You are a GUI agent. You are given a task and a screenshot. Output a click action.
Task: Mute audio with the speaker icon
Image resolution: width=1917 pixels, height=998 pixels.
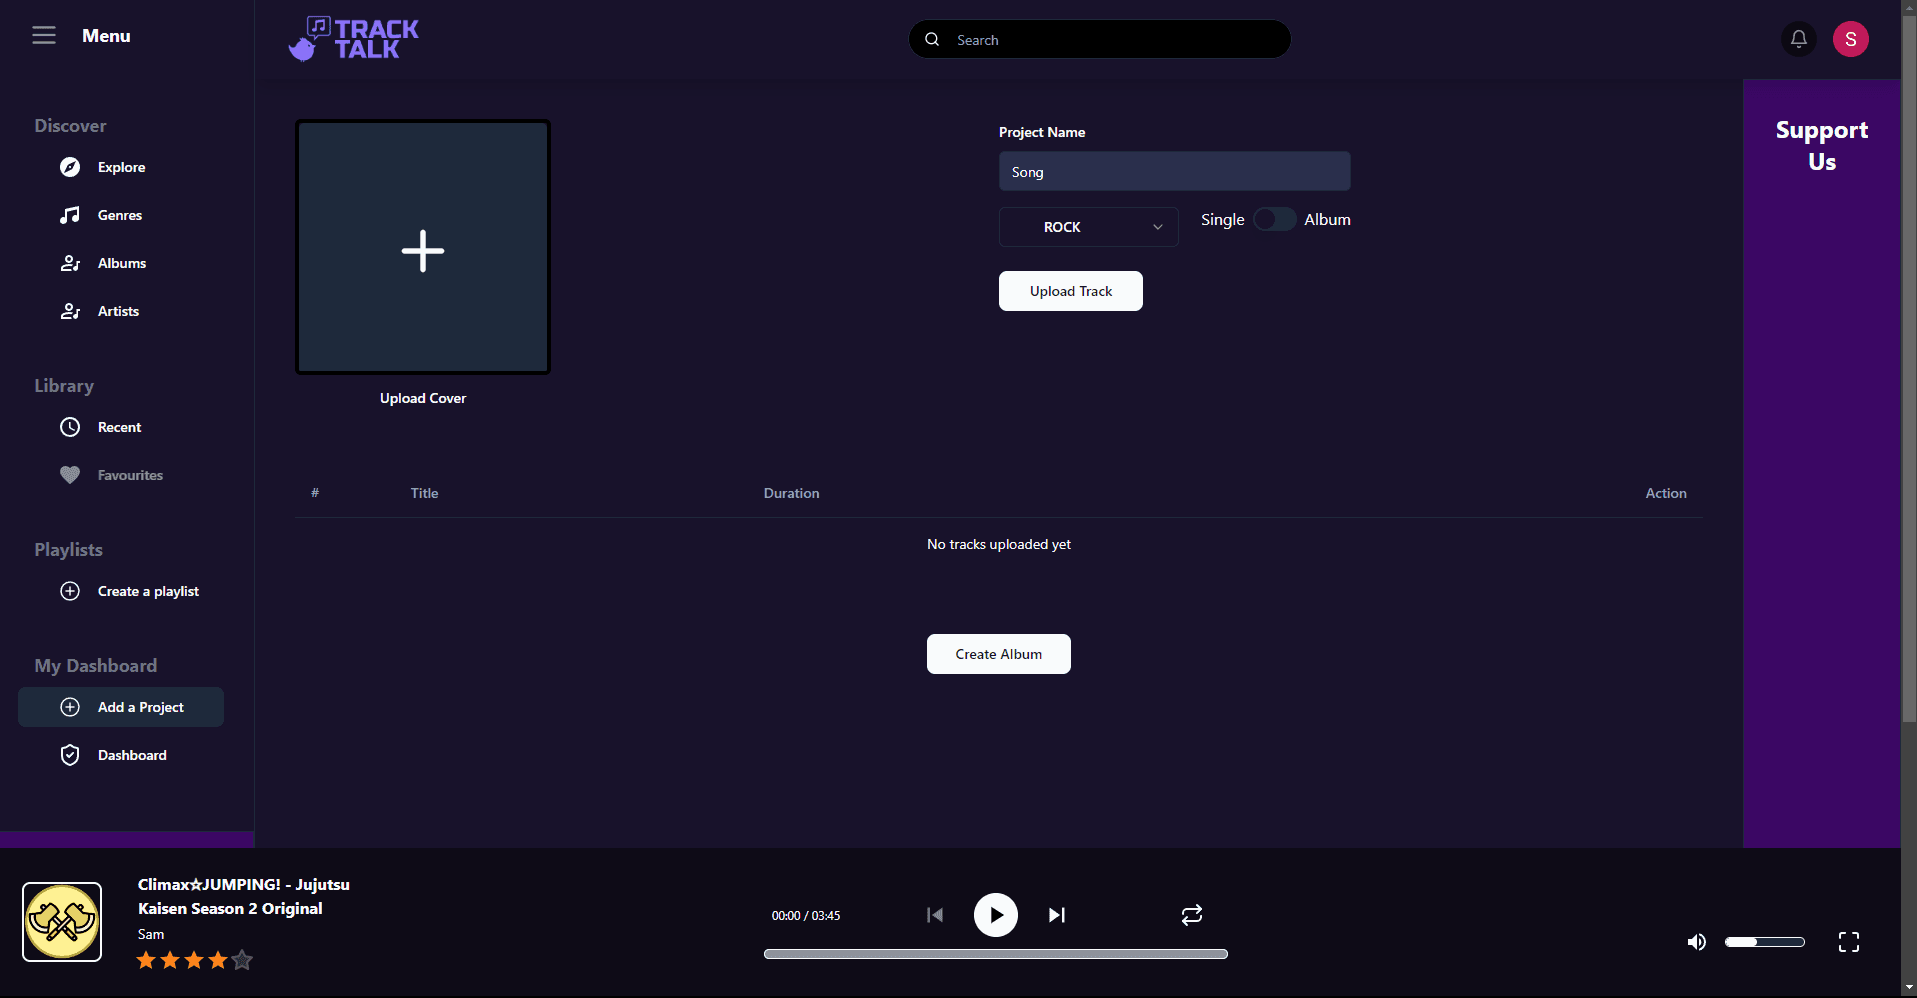tap(1696, 942)
